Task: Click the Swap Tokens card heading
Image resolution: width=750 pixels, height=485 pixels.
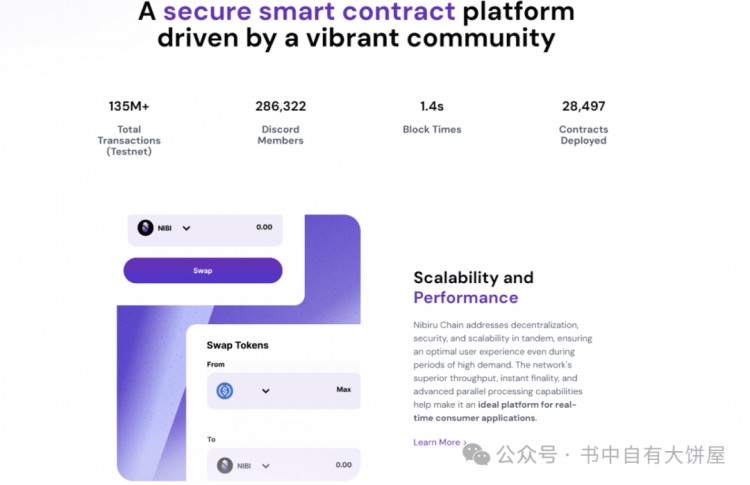Action: tap(238, 345)
